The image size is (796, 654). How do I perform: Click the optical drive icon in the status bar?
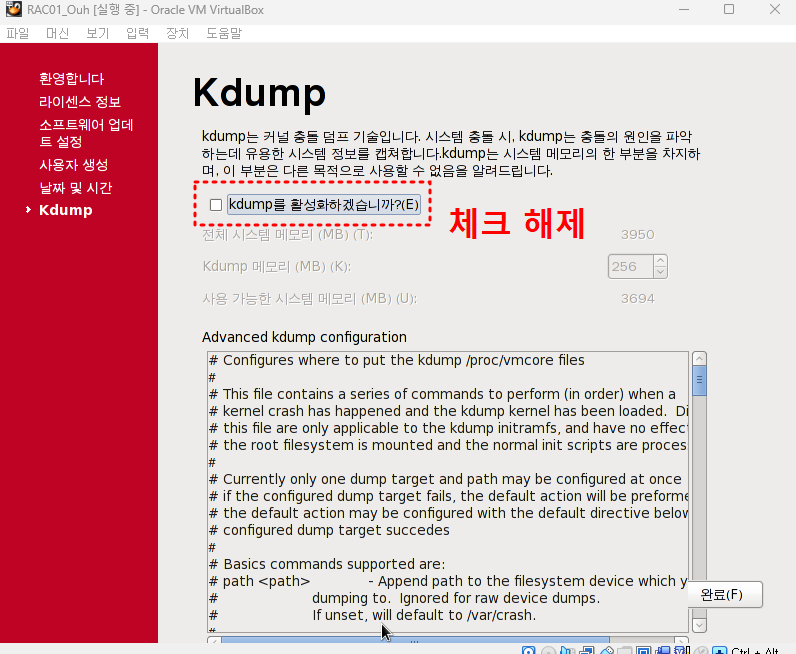[x=548, y=650]
